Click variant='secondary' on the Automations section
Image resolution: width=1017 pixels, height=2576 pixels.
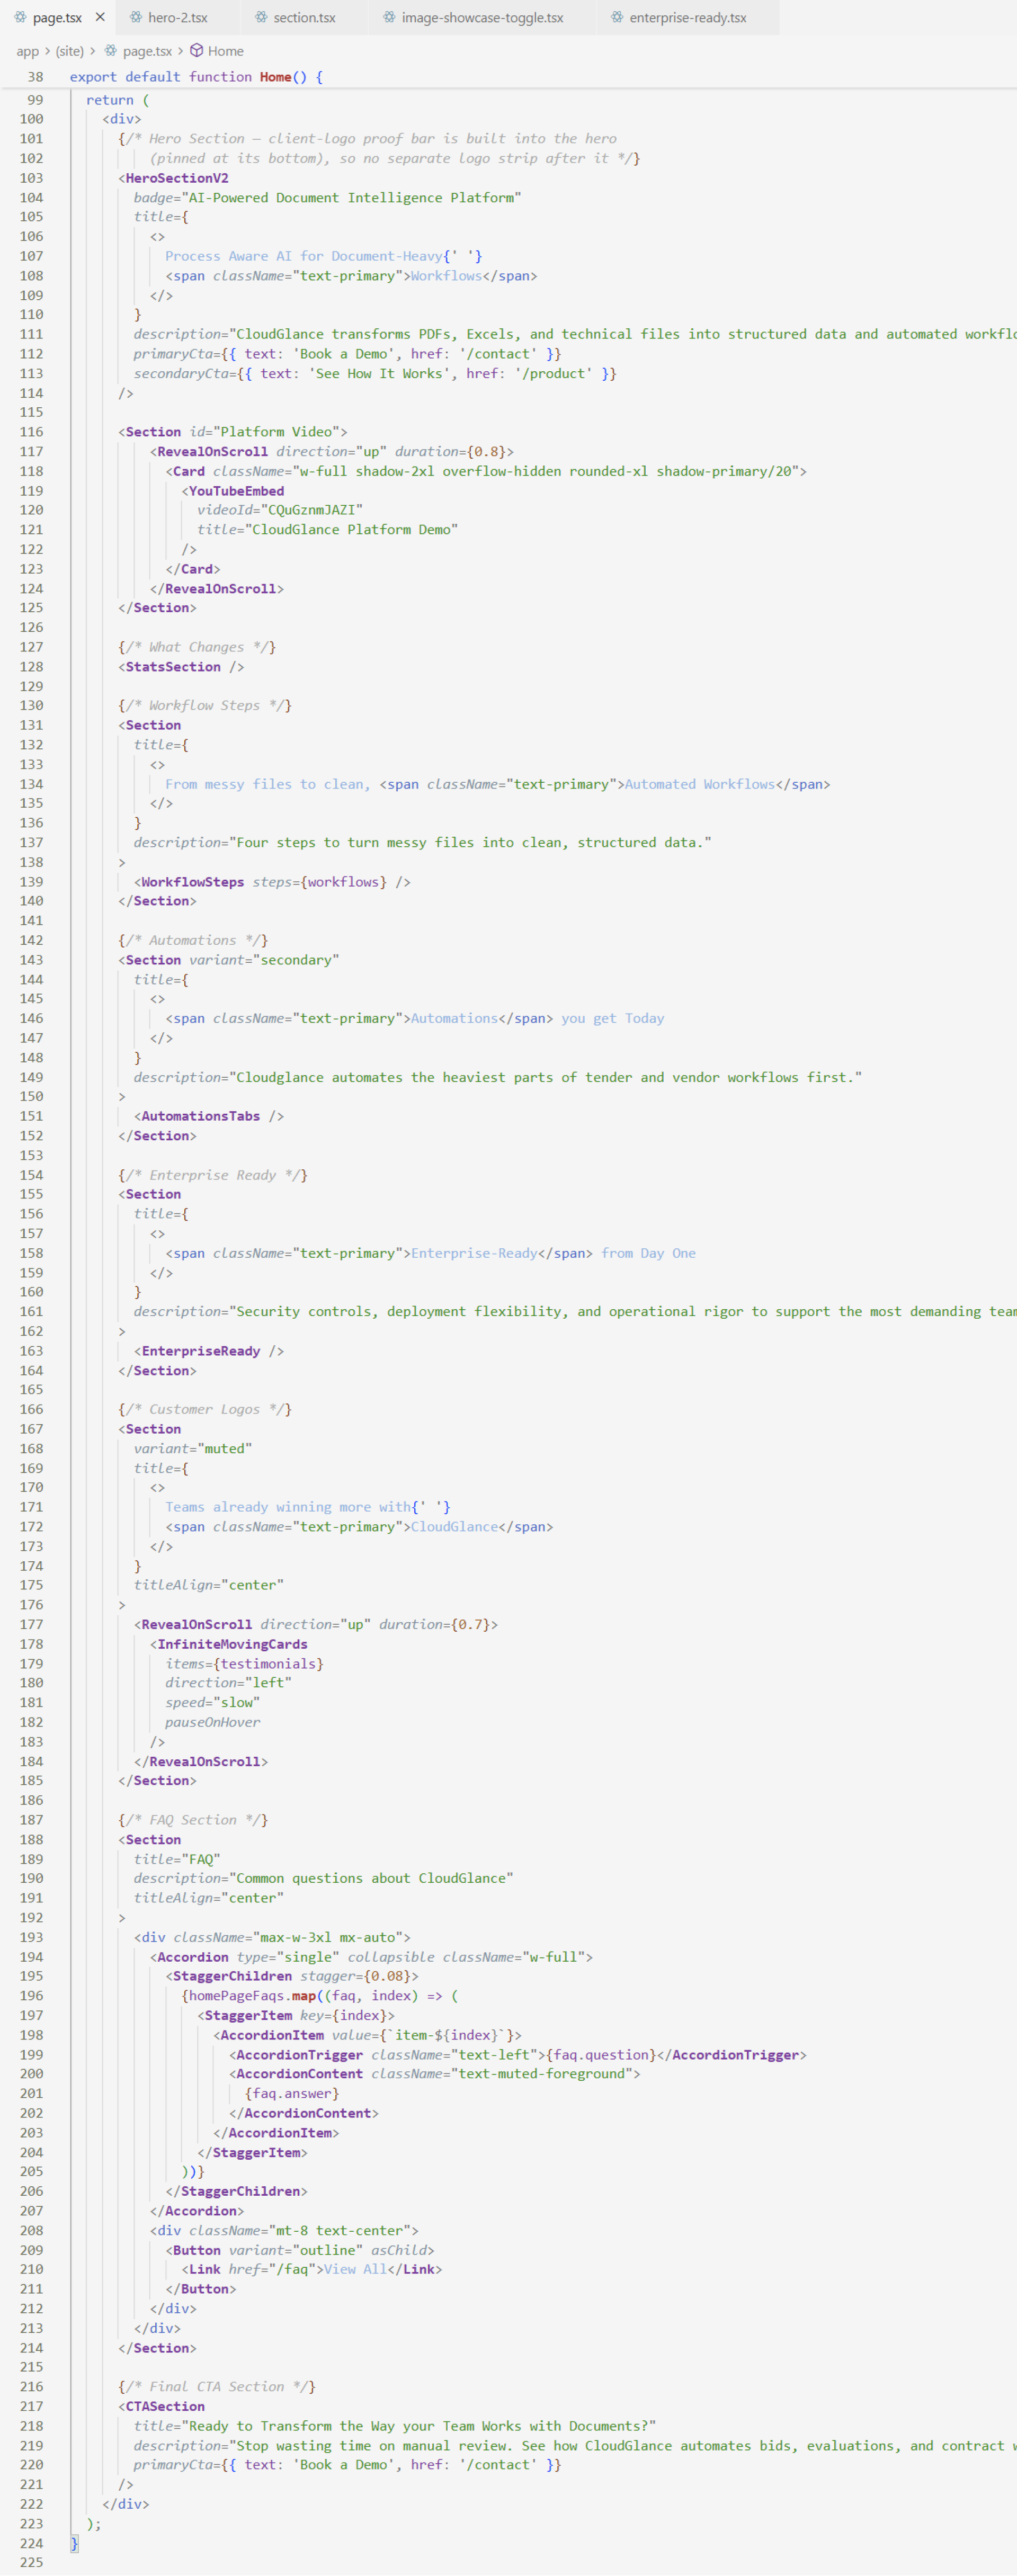click(264, 960)
